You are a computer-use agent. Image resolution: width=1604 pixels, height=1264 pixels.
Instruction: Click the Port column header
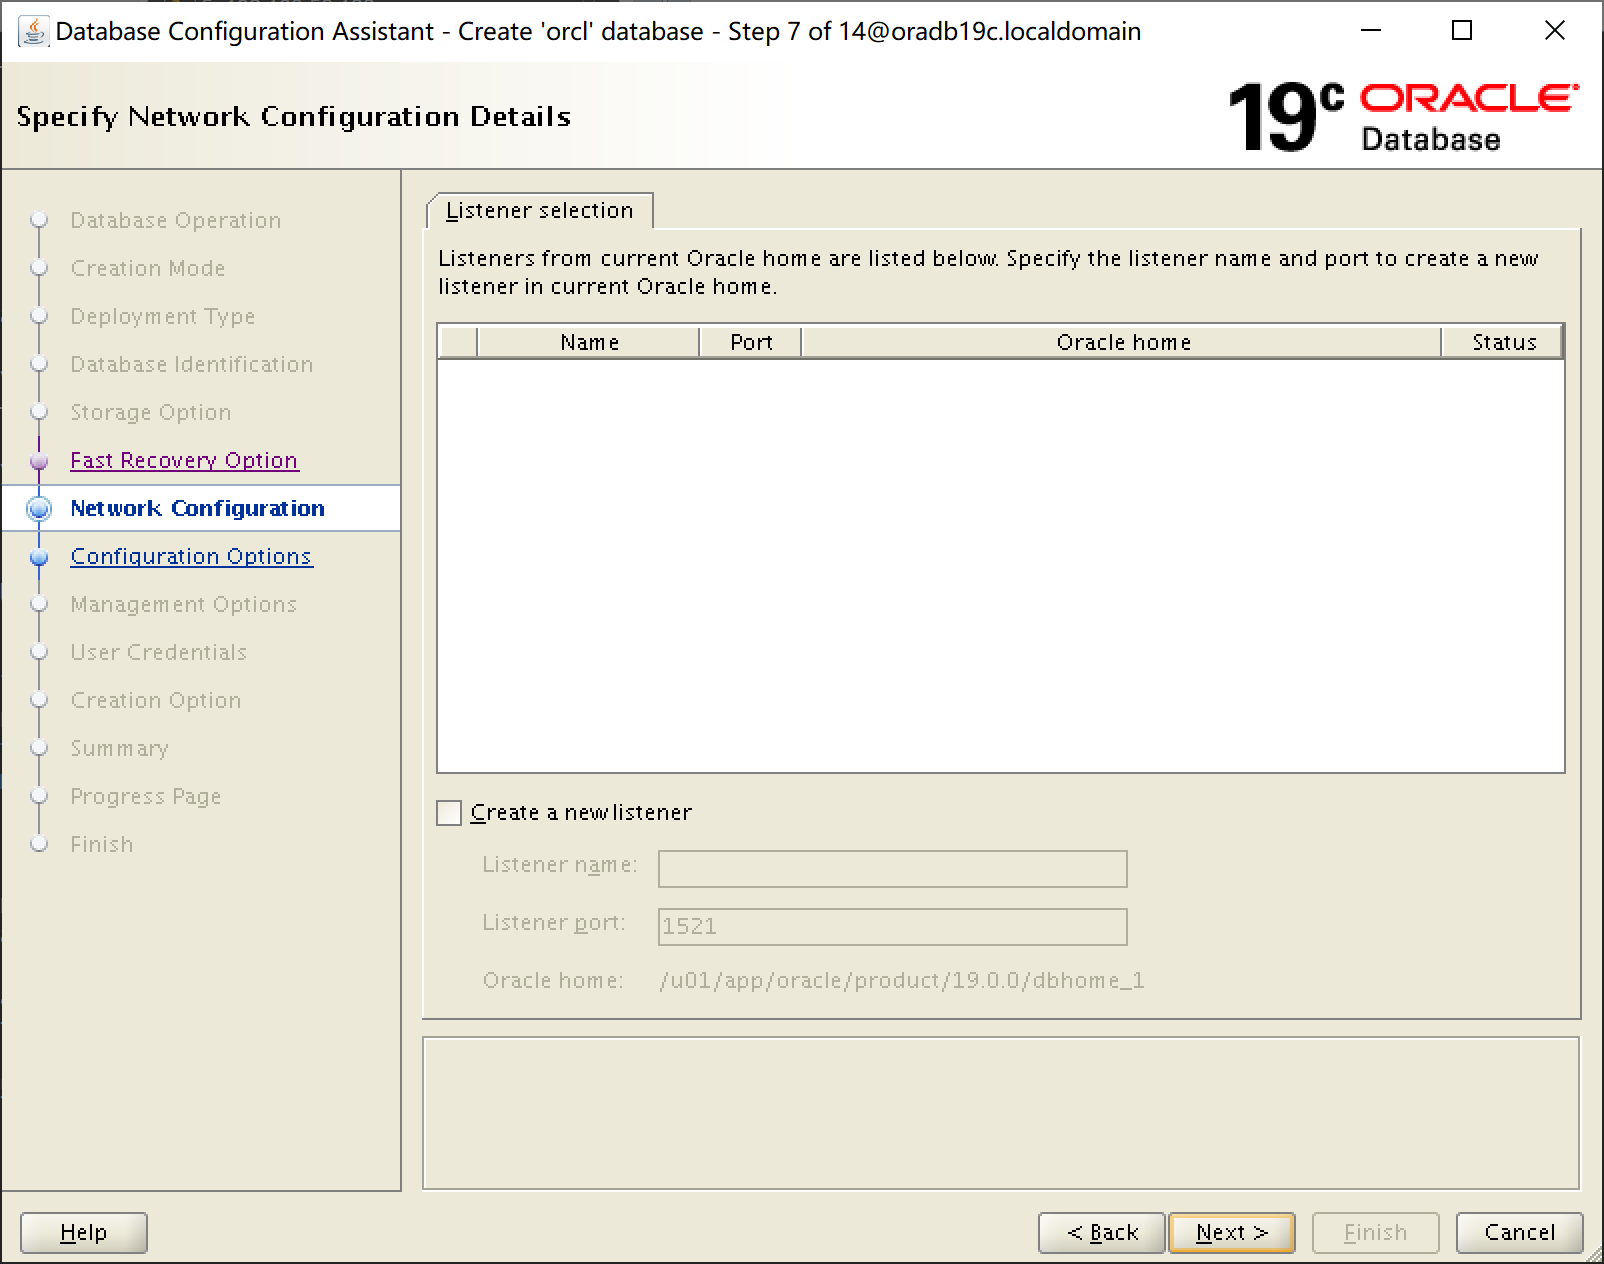click(x=751, y=342)
